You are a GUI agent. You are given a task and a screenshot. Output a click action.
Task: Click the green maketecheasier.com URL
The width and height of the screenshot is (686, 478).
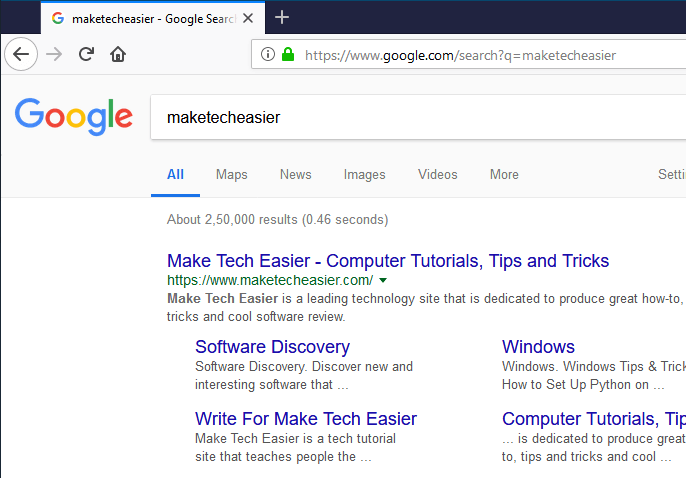[270, 280]
